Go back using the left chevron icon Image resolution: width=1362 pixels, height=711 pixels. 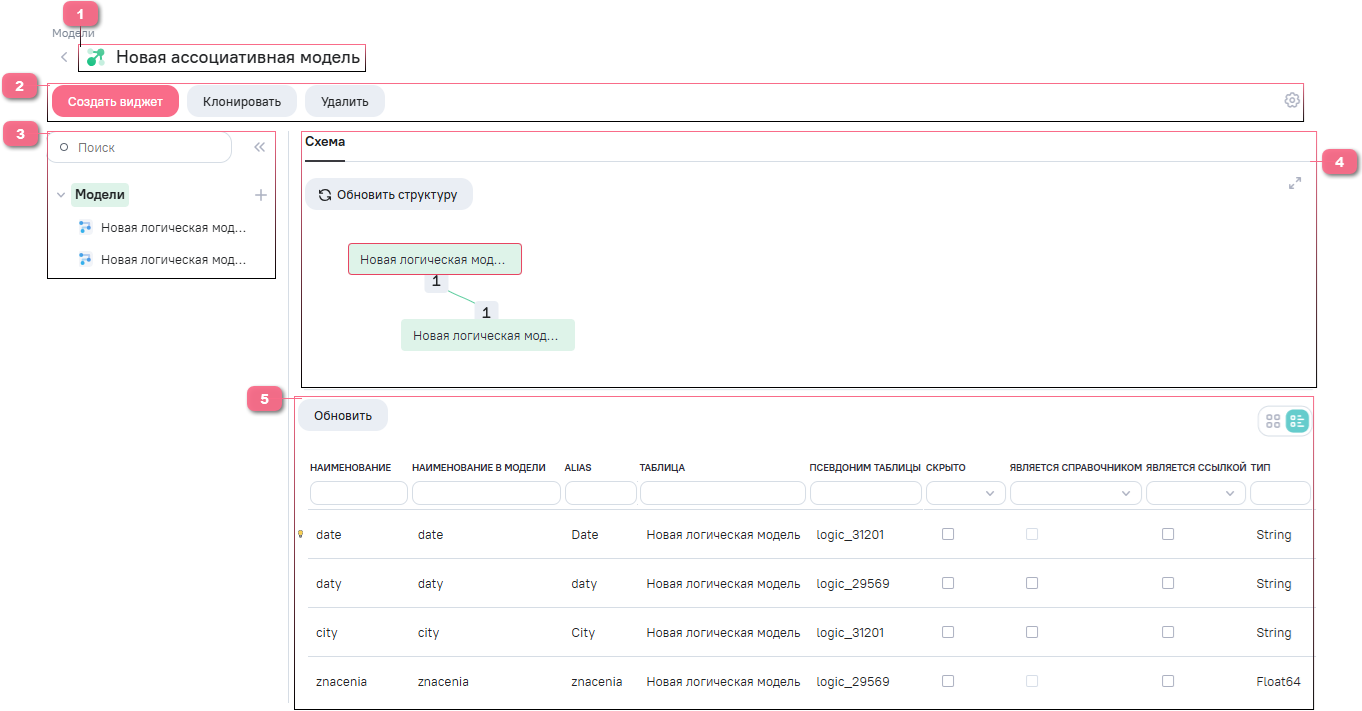tap(64, 57)
